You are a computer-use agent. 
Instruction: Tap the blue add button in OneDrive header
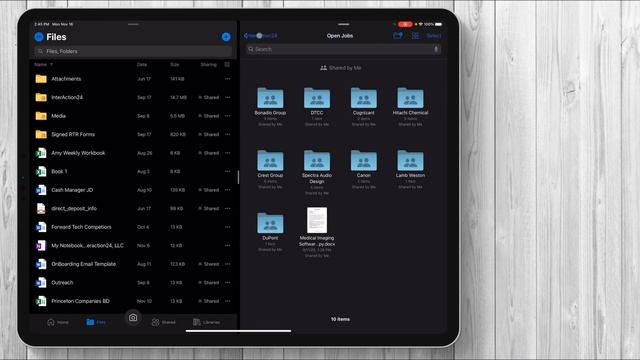point(226,37)
